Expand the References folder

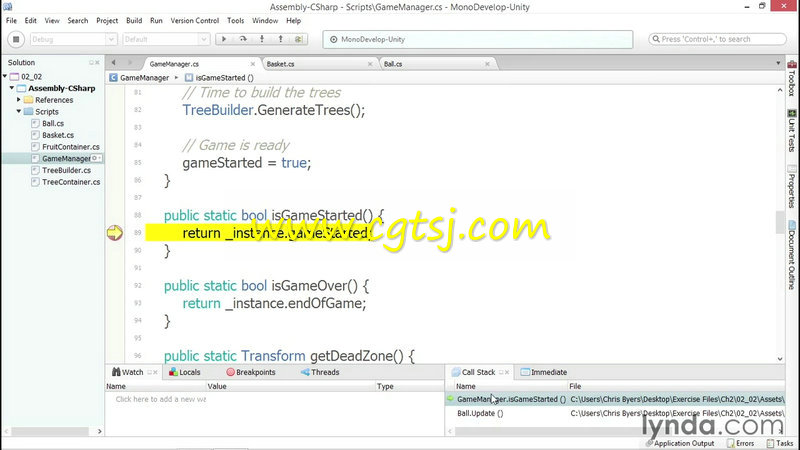pyautogui.click(x=19, y=99)
